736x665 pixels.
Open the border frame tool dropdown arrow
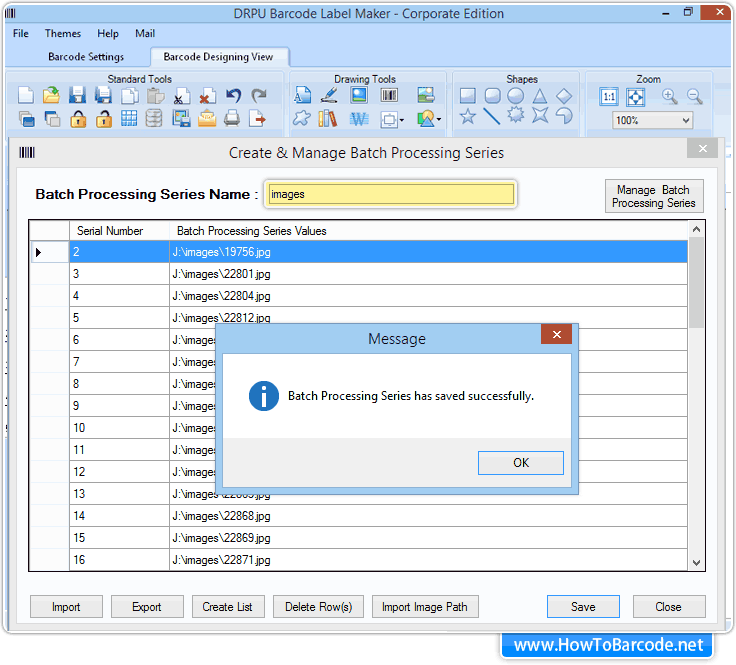[x=402, y=120]
